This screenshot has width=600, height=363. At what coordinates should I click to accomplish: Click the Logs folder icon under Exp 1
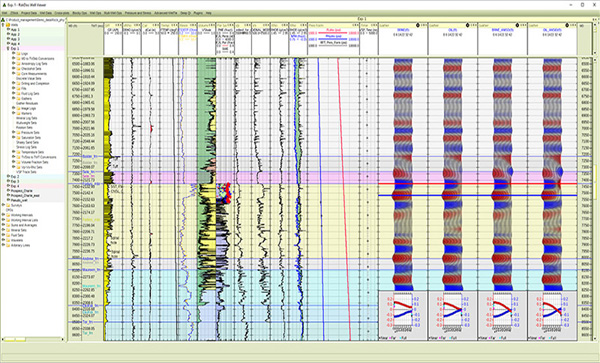pyautogui.click(x=18, y=54)
